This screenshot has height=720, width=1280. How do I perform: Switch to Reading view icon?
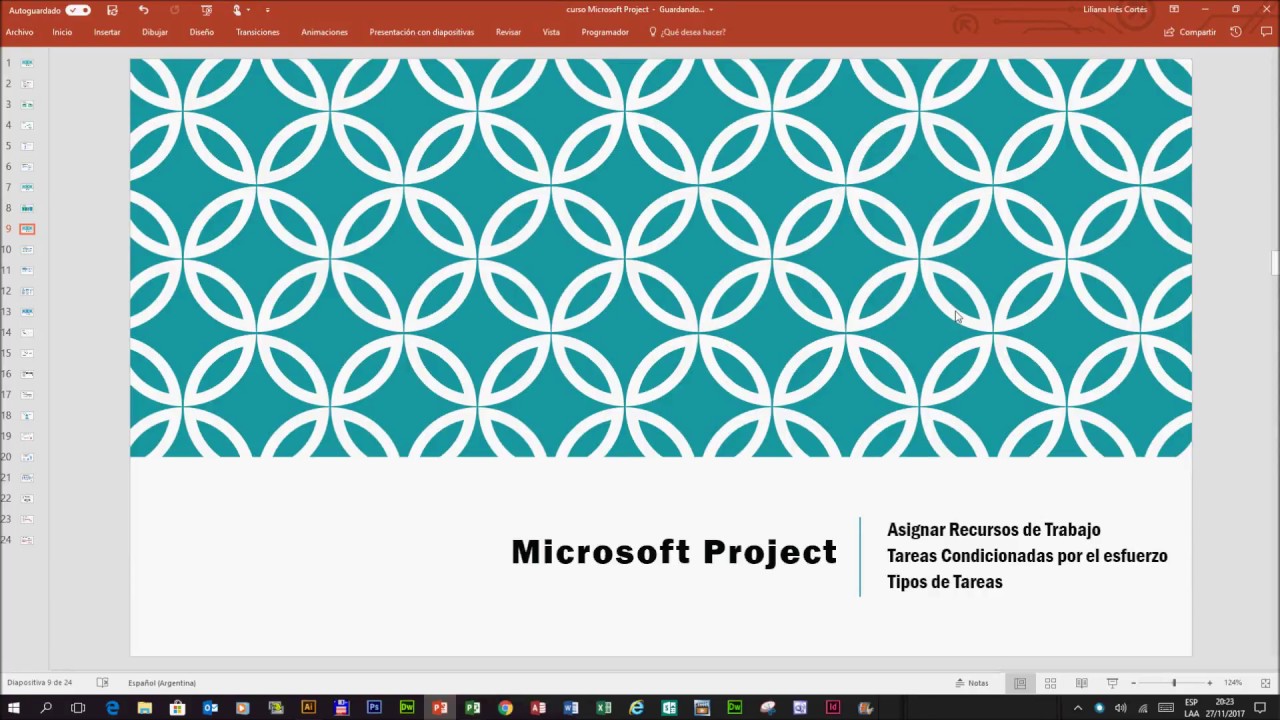[1081, 683]
